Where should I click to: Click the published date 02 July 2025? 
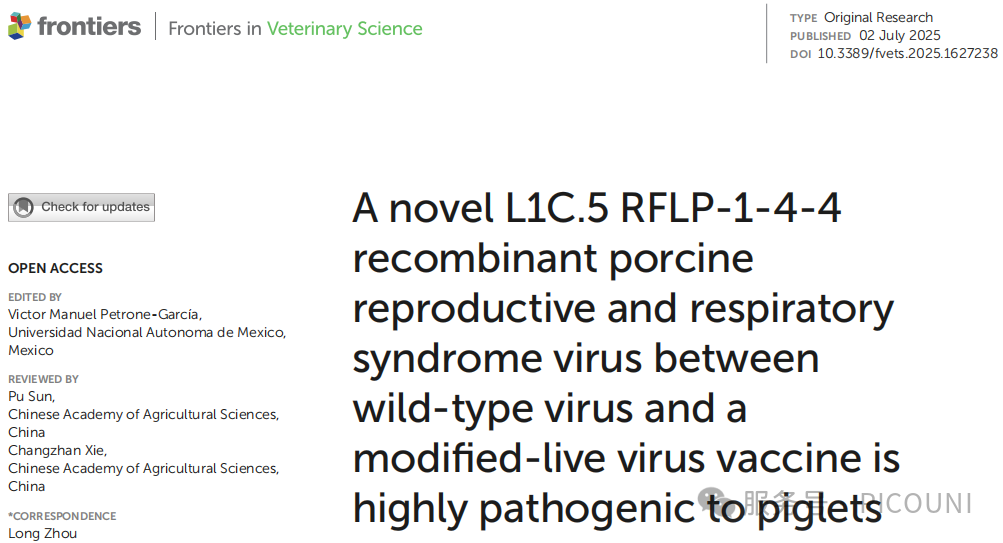point(900,36)
